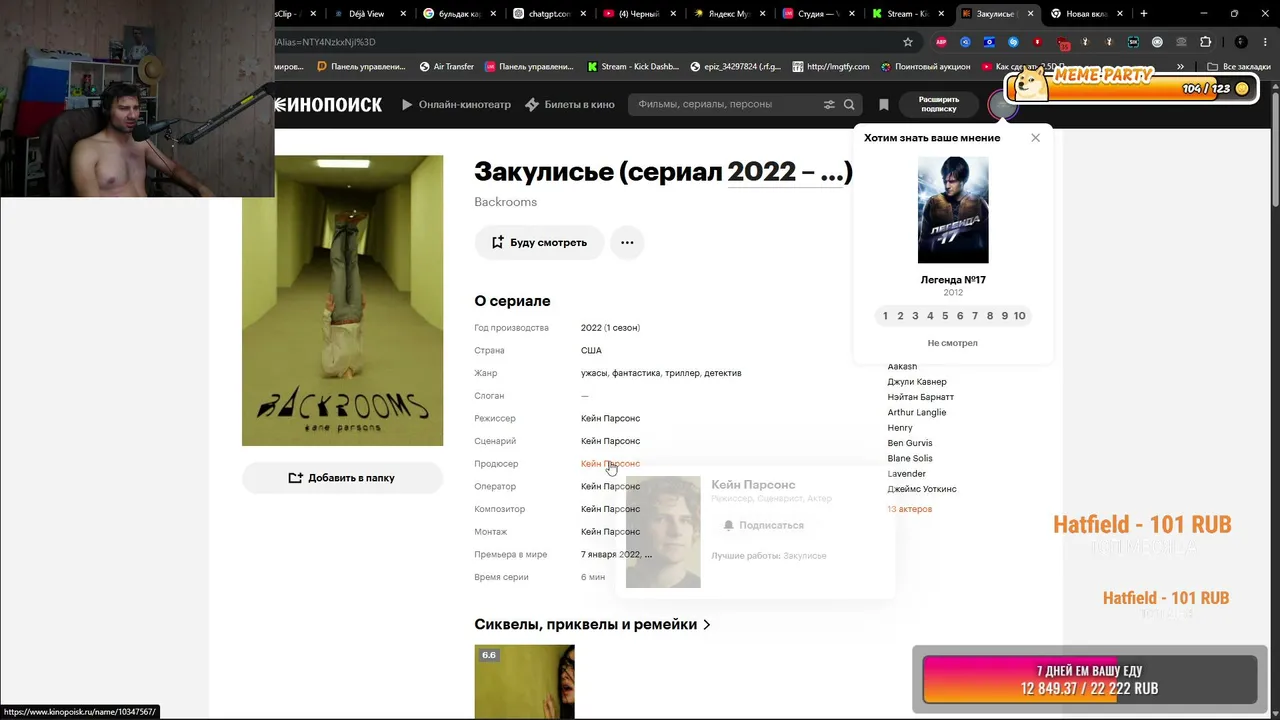Expand Сиквелы, приквелы и ремейки section
This screenshot has width=1280, height=720.
click(593, 624)
